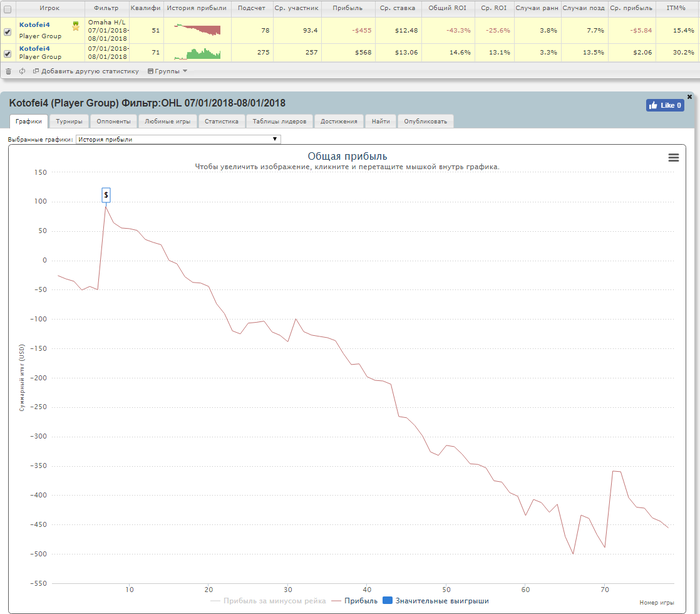Open the Группы dropdown
Viewport: 700px width, 614px height.
click(x=167, y=71)
